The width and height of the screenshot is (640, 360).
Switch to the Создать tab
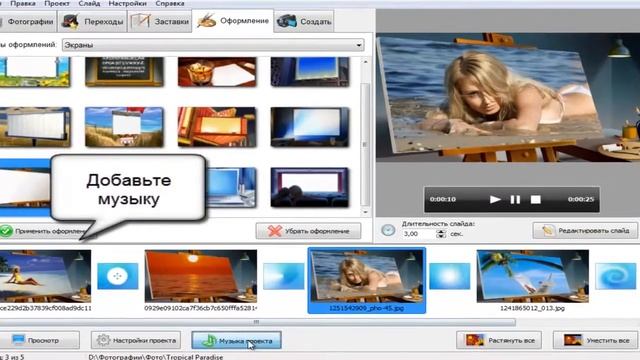click(304, 22)
